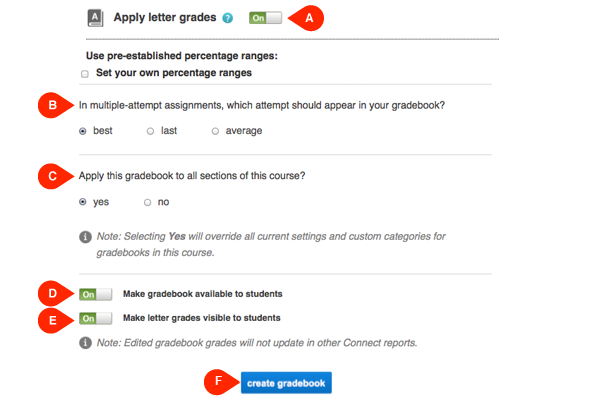Click the red callout marker D
The image size is (600, 400).
[x=54, y=294]
